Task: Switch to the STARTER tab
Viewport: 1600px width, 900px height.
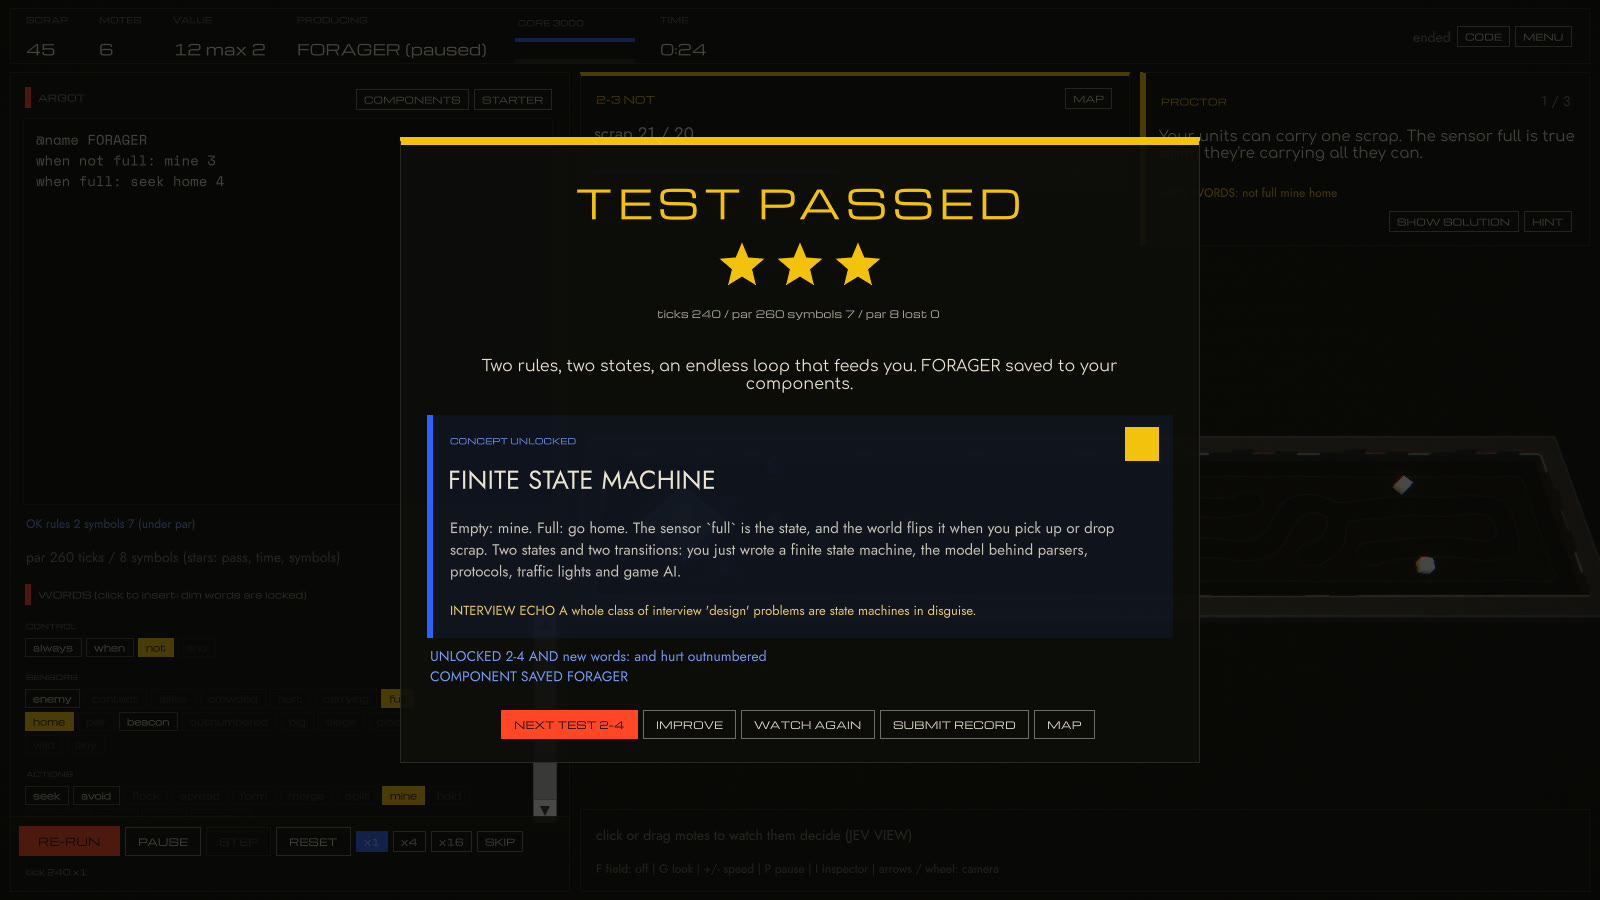Action: [x=512, y=100]
